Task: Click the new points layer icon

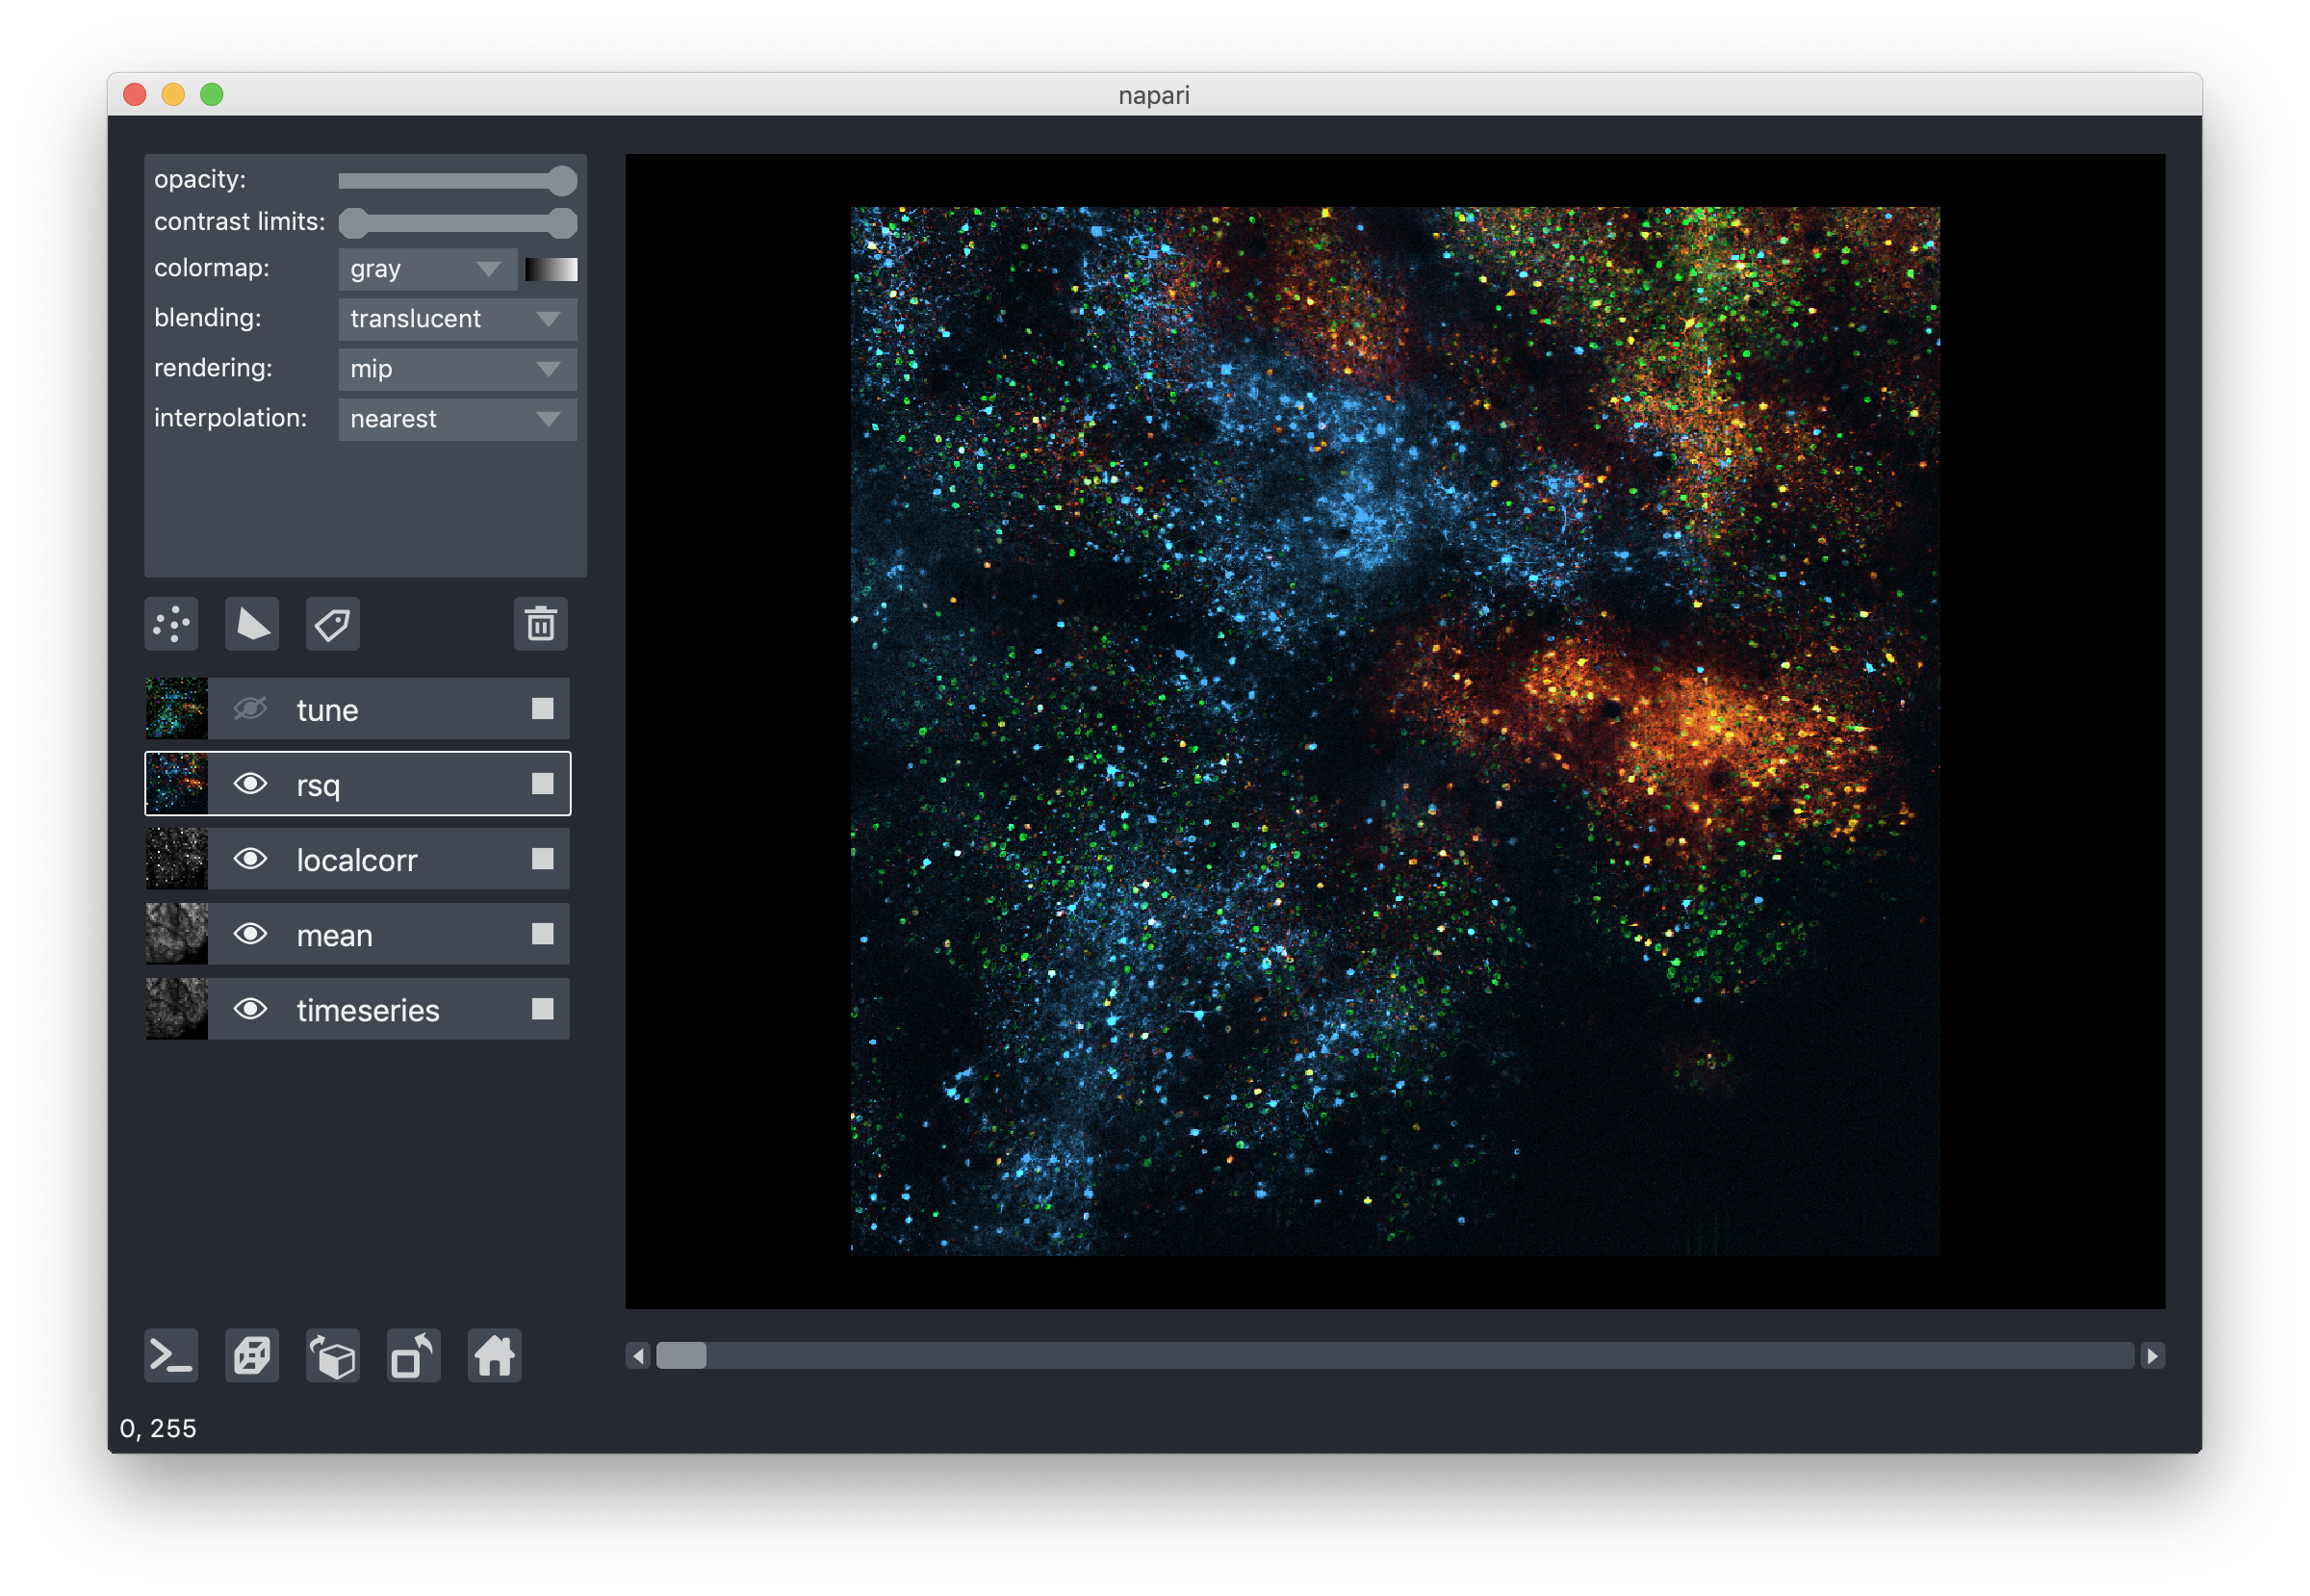Action: 171,624
